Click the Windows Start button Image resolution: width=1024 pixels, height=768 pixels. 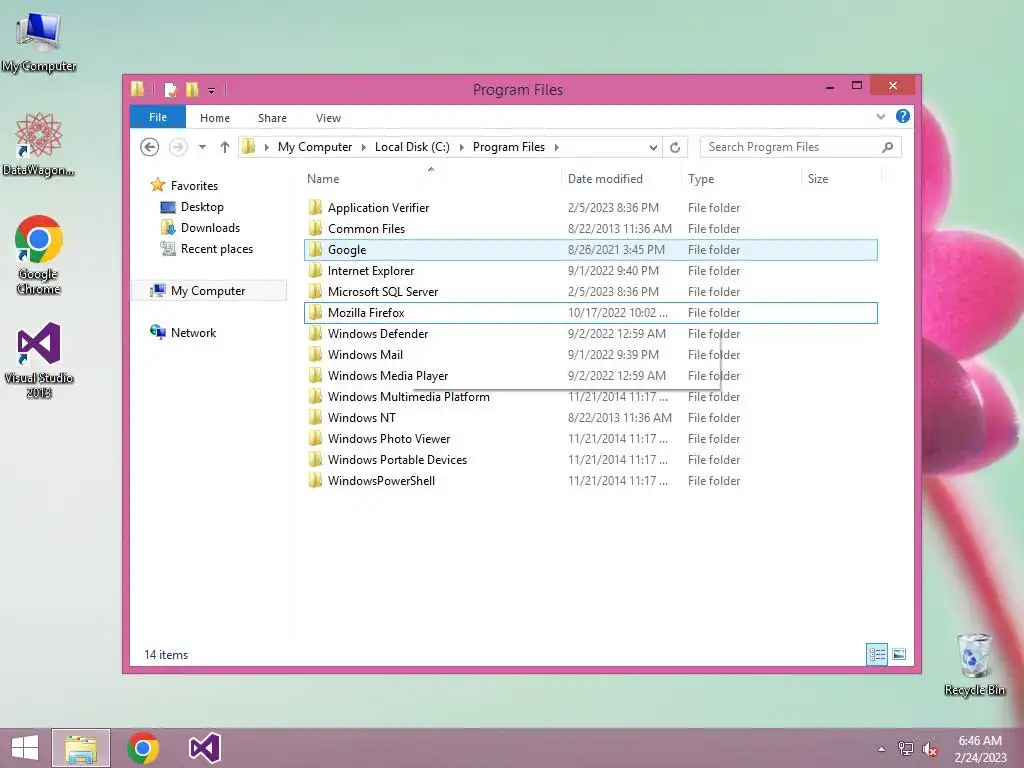(x=25, y=748)
